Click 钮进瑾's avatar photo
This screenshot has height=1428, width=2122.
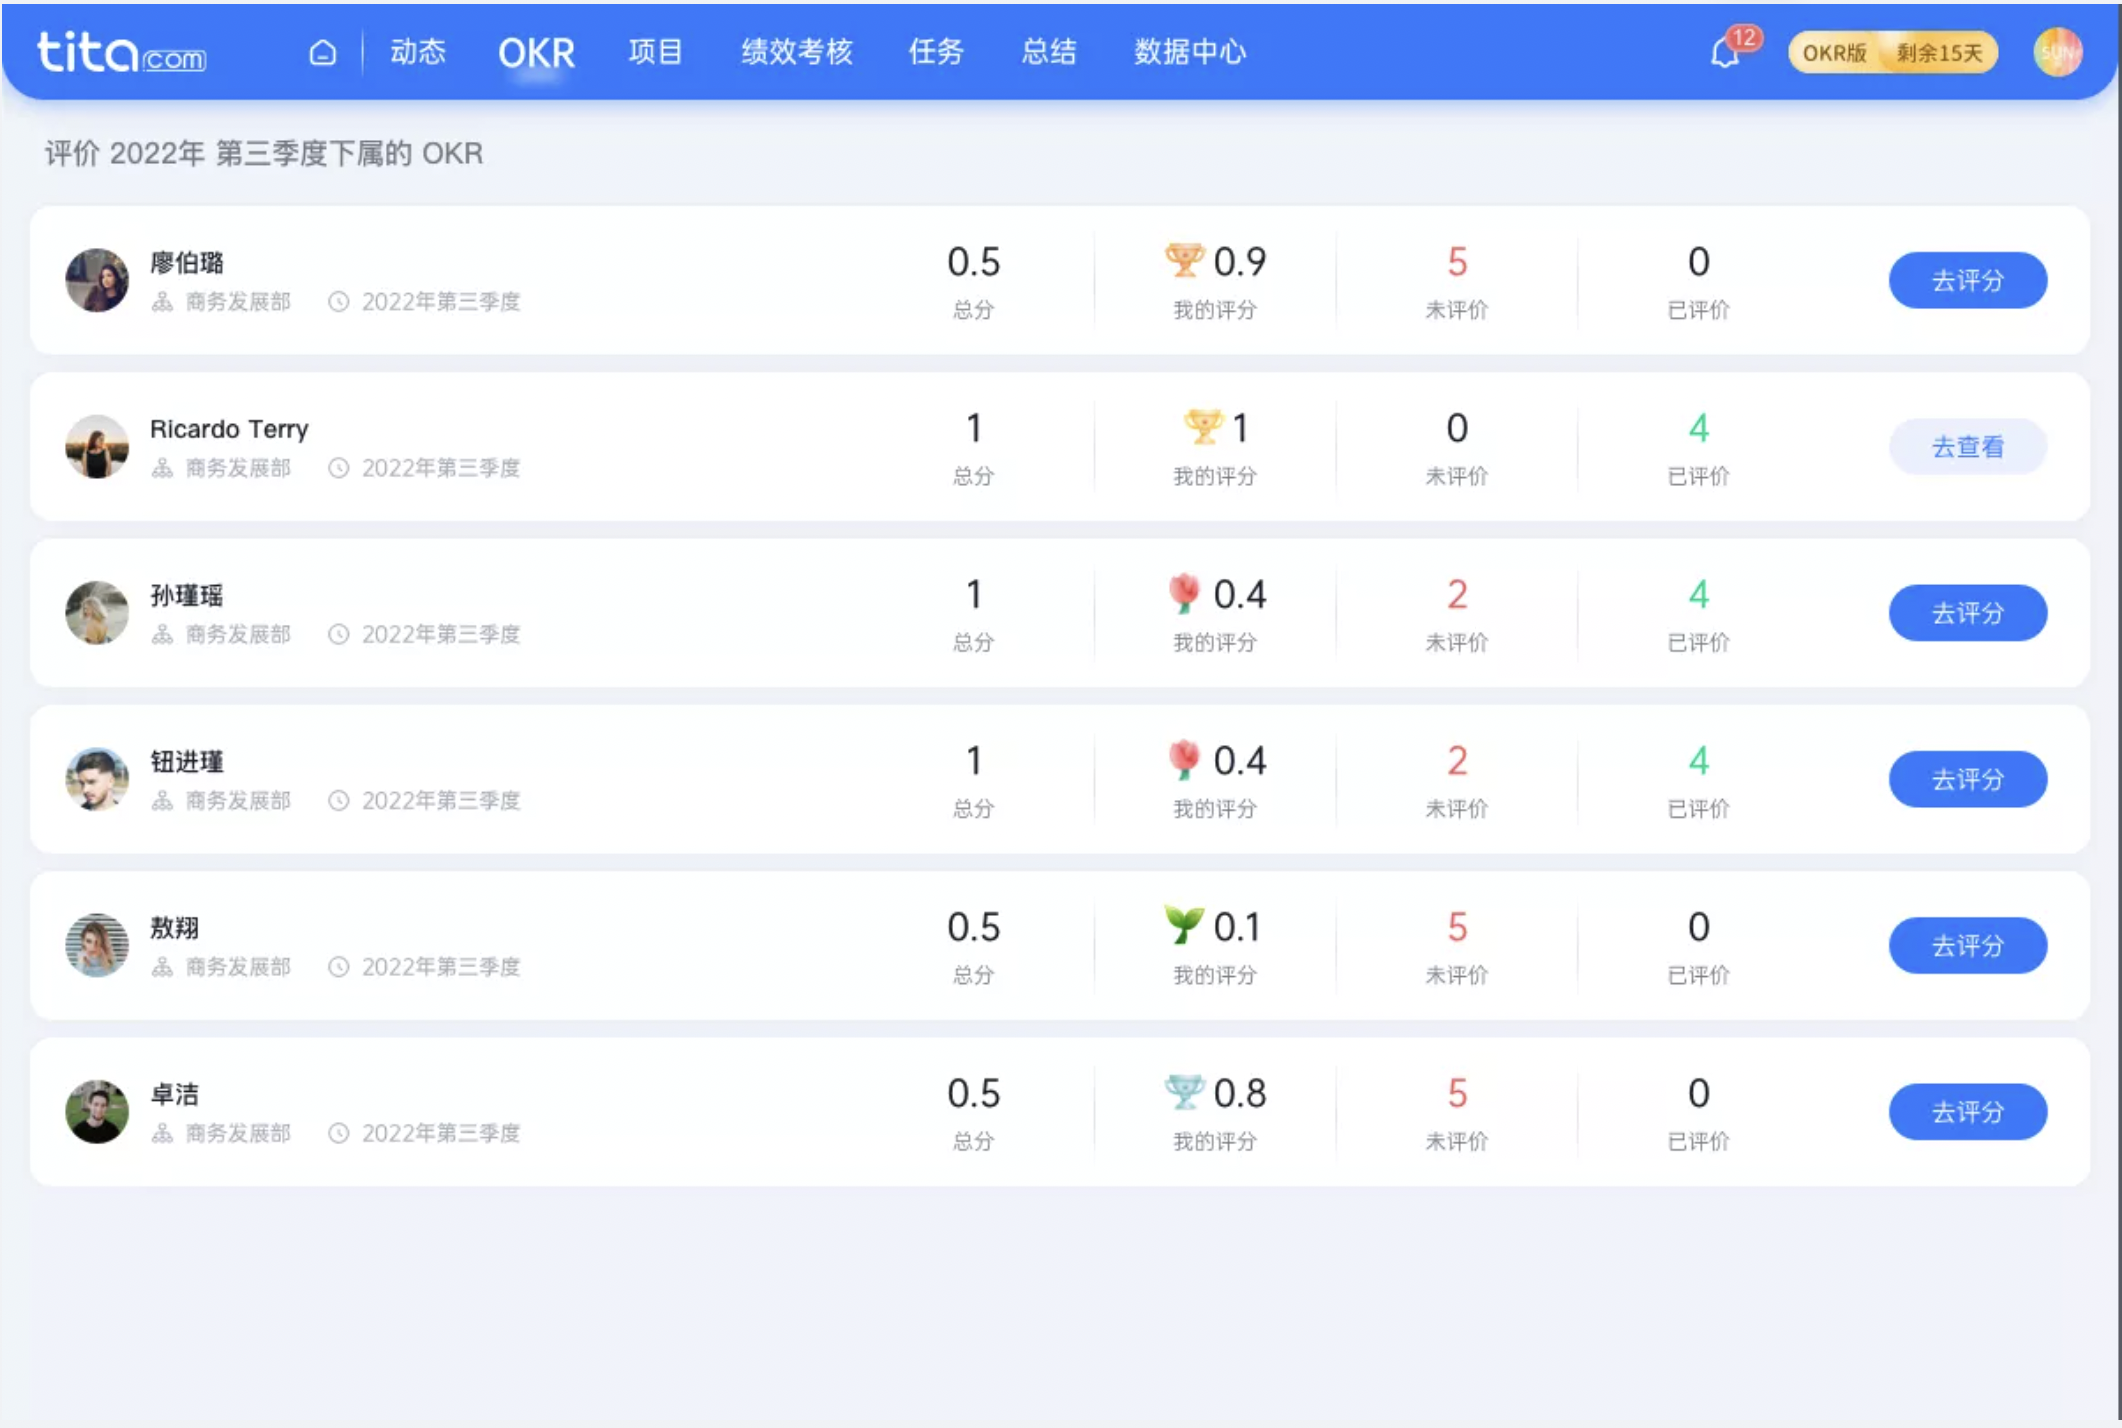[97, 778]
